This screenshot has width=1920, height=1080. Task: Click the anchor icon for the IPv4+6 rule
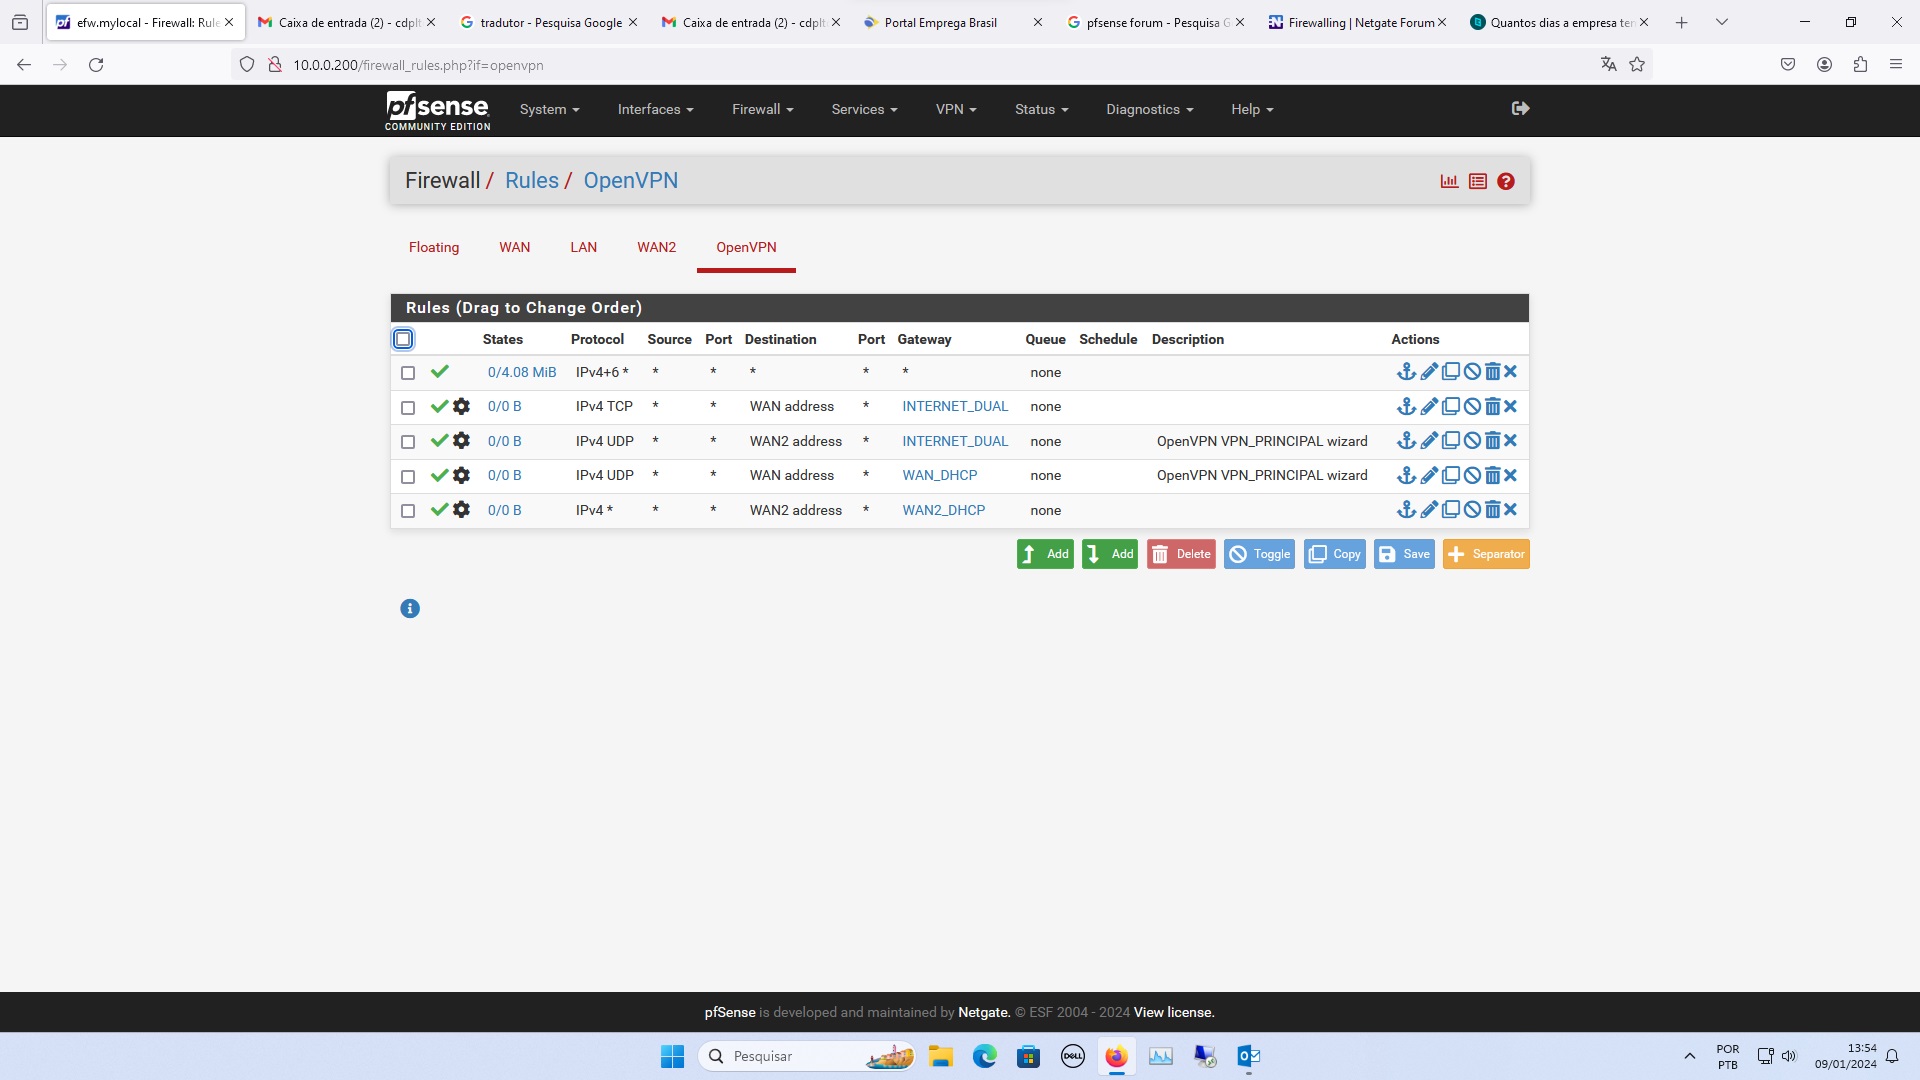click(x=1406, y=372)
